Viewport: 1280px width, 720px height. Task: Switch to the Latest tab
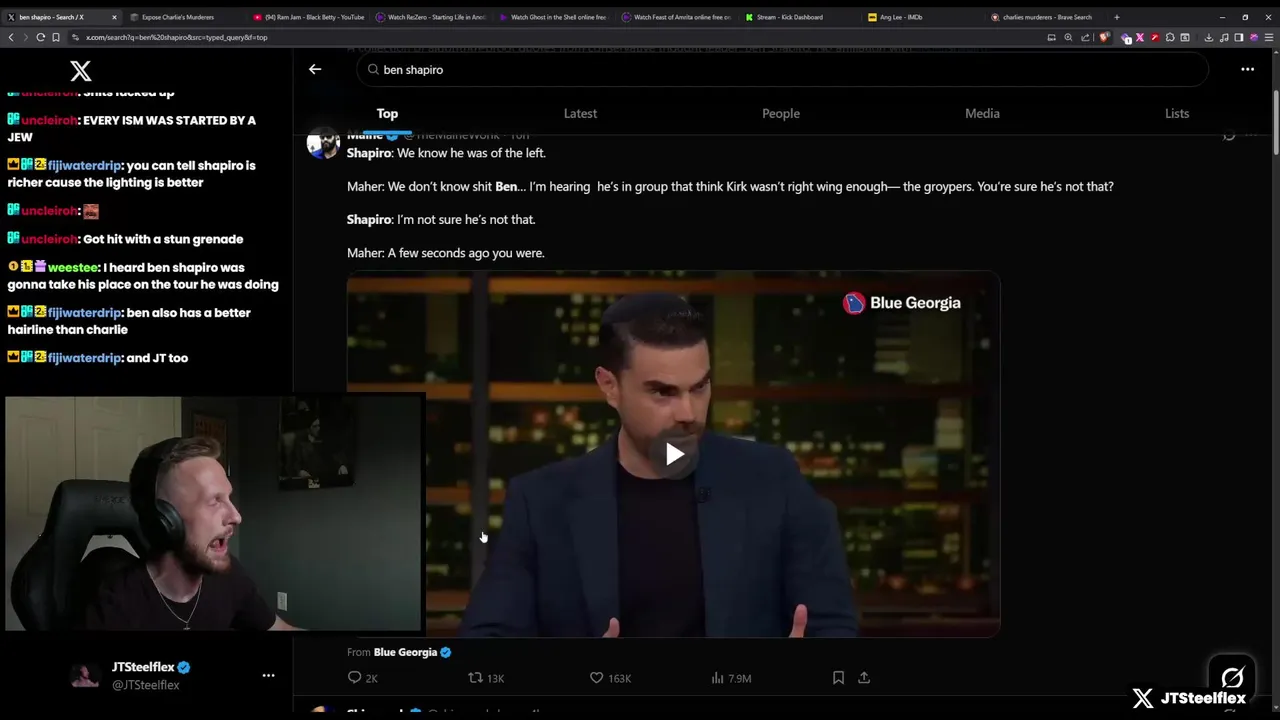coord(580,113)
